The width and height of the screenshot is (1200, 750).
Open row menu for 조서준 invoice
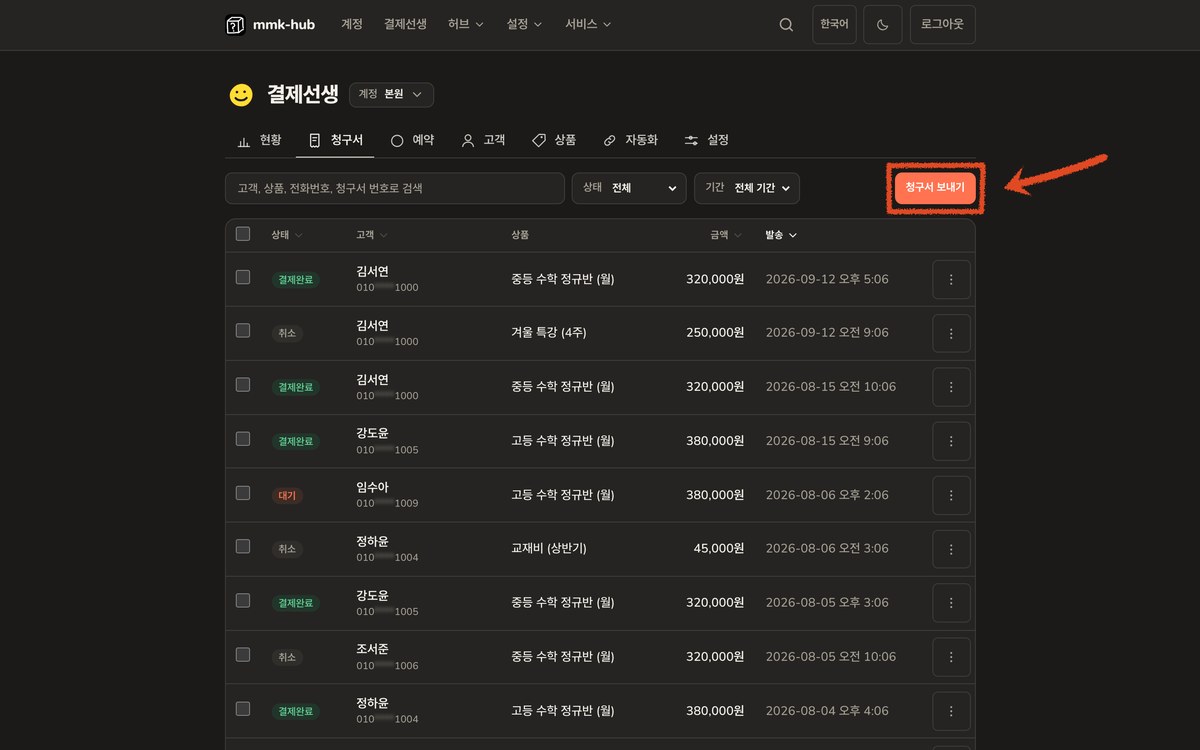[x=951, y=657]
